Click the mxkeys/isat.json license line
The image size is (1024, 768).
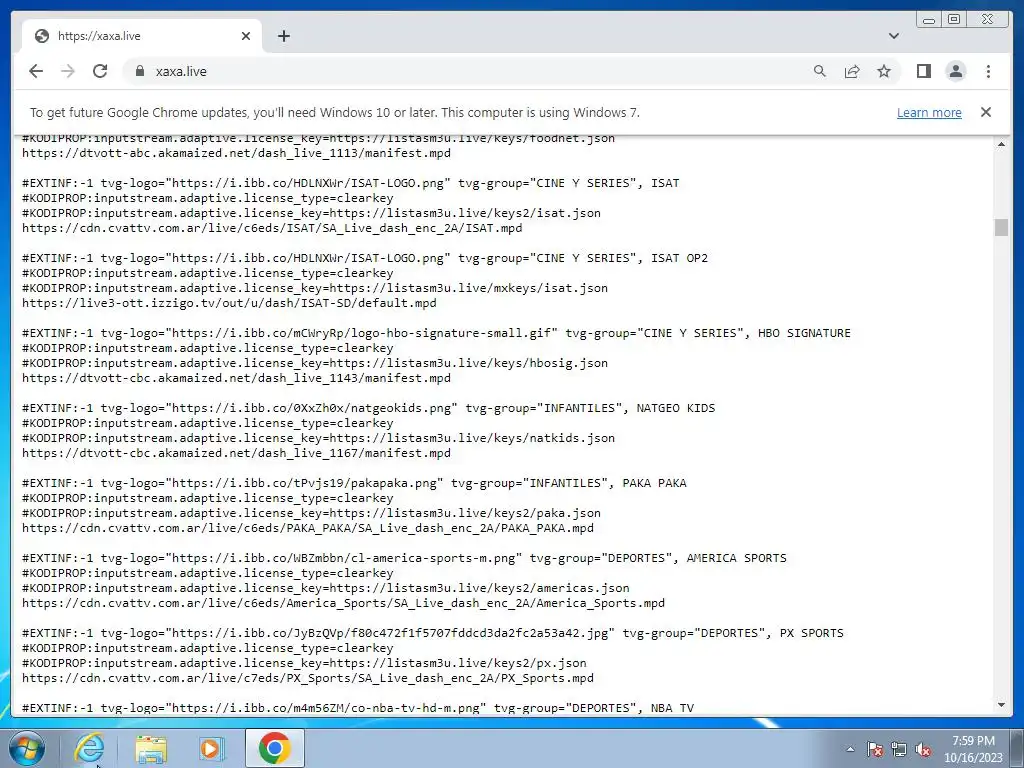(x=315, y=288)
